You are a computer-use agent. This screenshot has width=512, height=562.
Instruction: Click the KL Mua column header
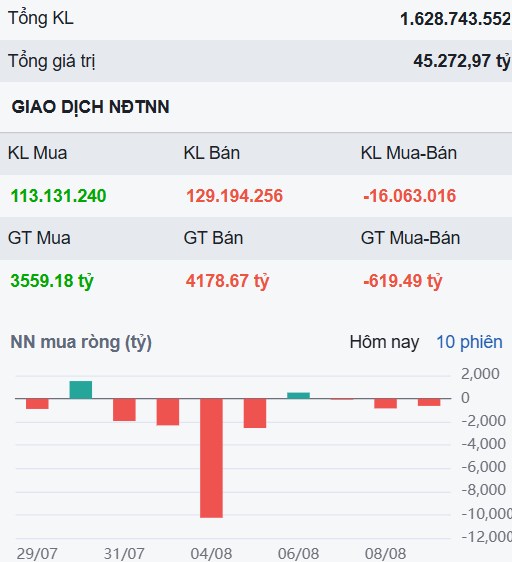[38, 153]
